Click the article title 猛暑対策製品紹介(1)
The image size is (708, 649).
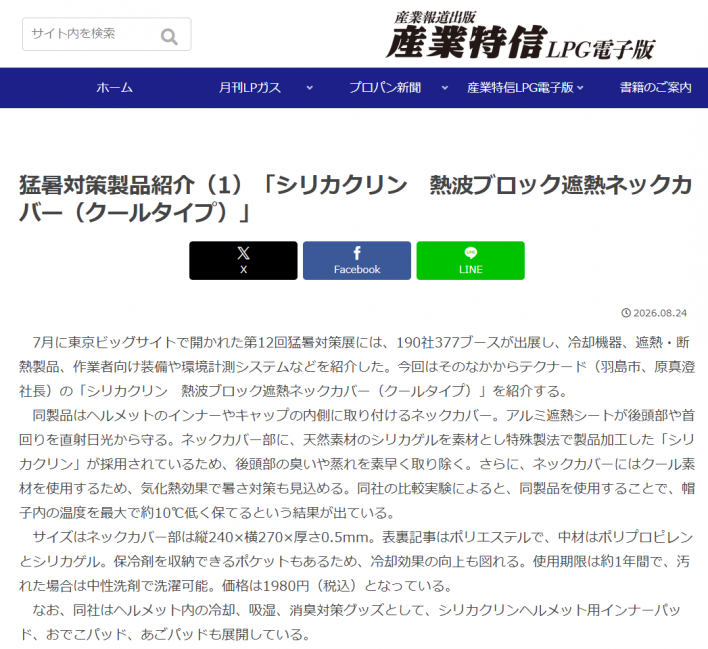[356, 198]
